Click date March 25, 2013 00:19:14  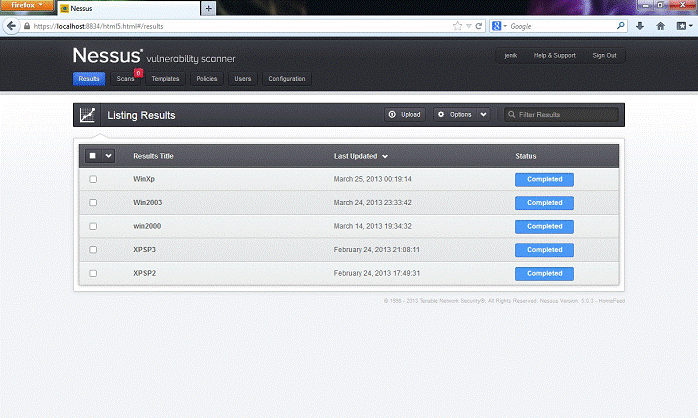tap(373, 179)
